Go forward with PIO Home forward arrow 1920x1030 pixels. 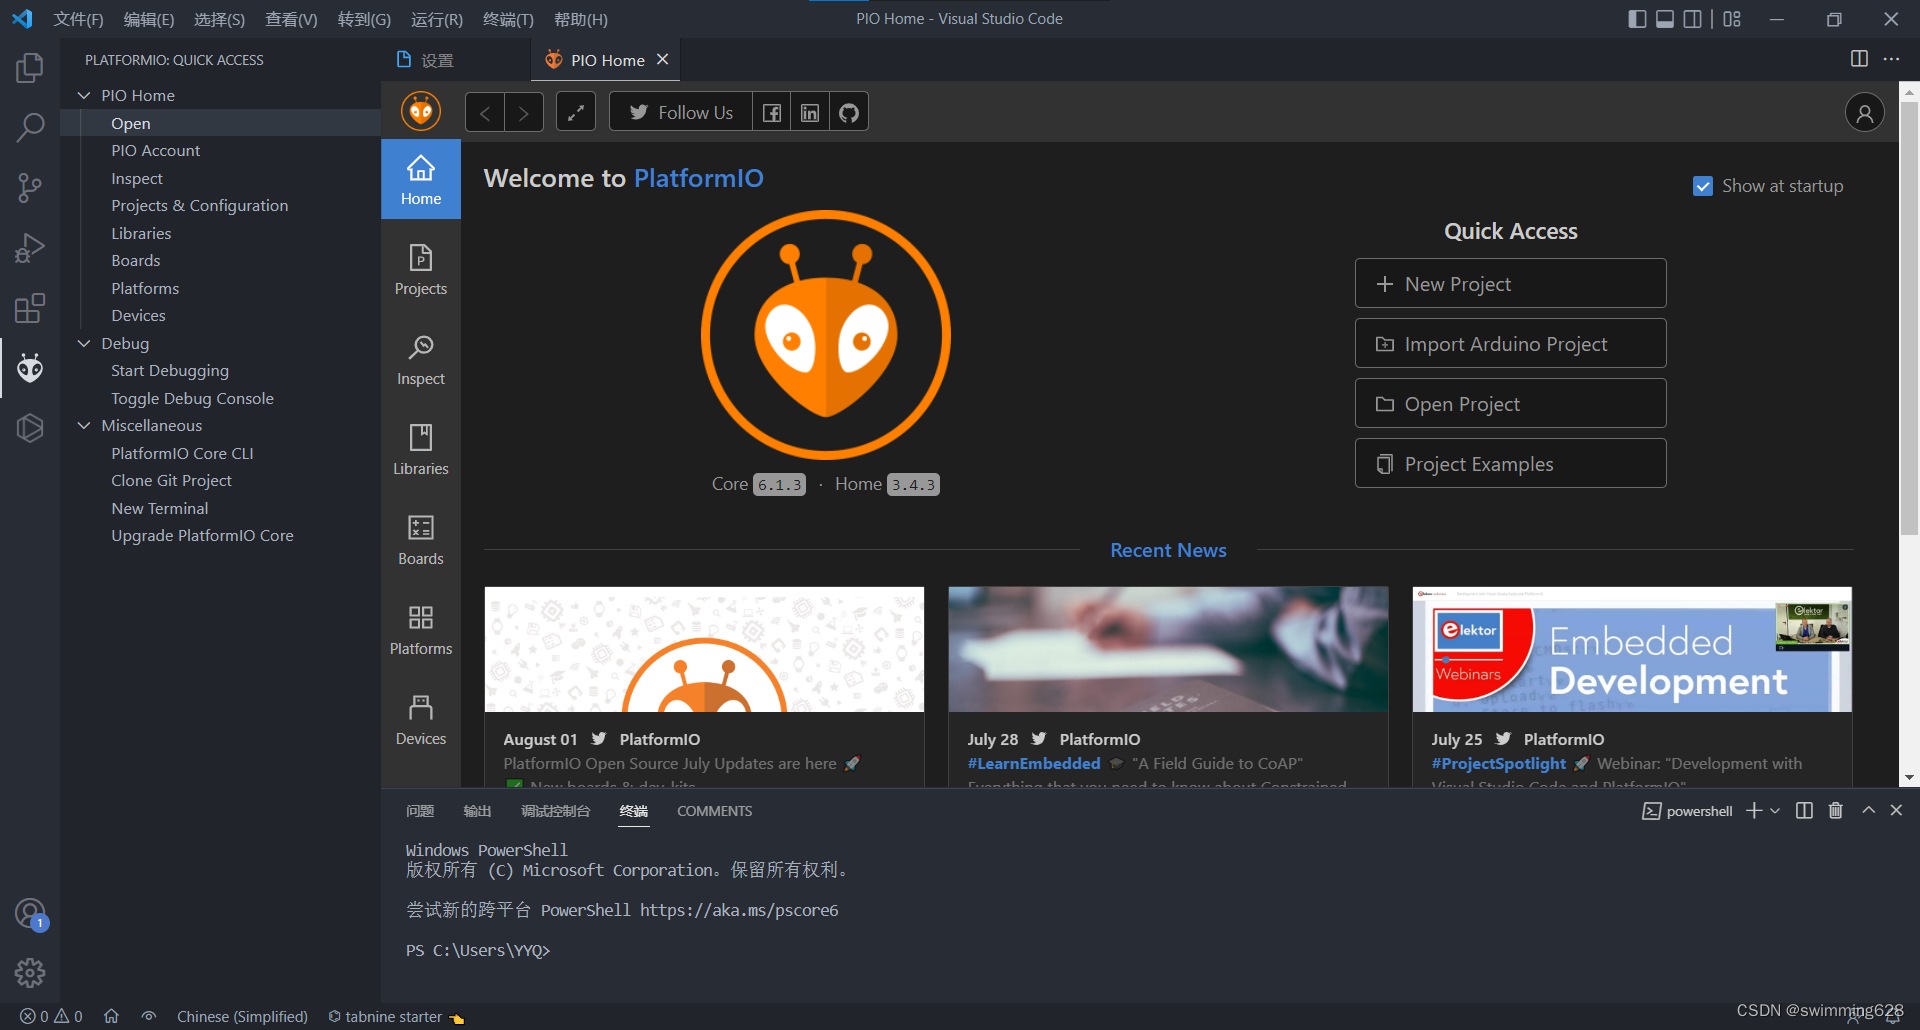tap(524, 112)
